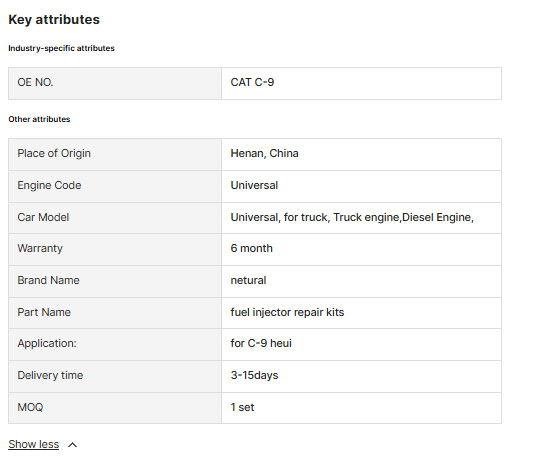Click the Brand Name netural value
This screenshot has height=465, width=546.
point(248,280)
